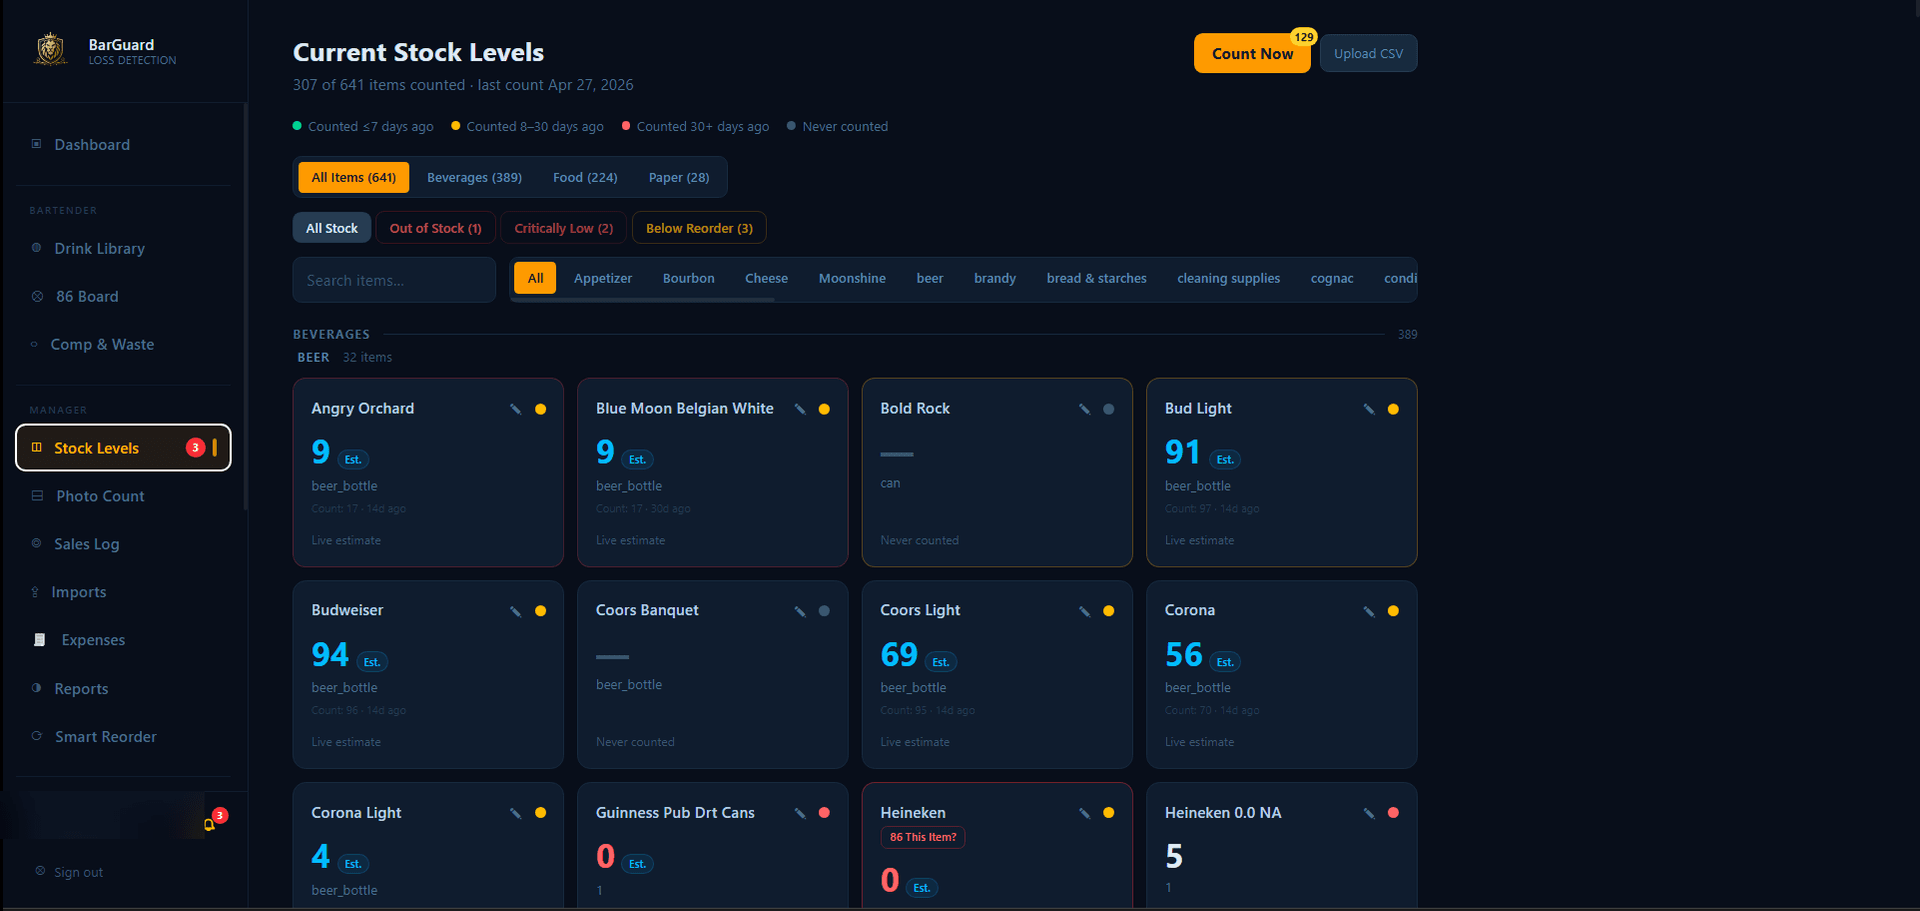
Task: Go to the 86 Board
Action: (124, 297)
